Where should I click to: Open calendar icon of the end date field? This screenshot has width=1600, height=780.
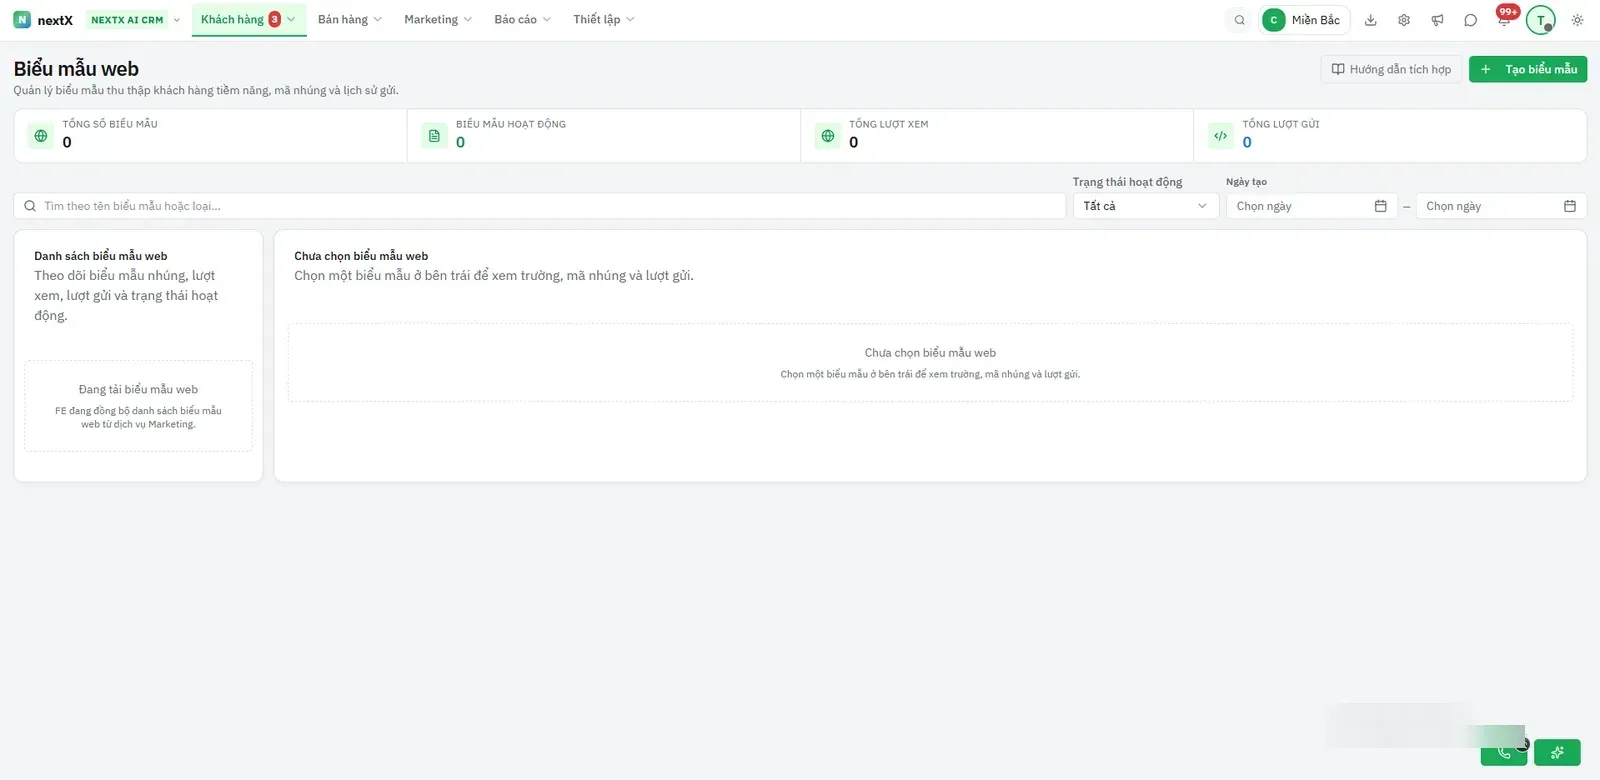coord(1570,206)
